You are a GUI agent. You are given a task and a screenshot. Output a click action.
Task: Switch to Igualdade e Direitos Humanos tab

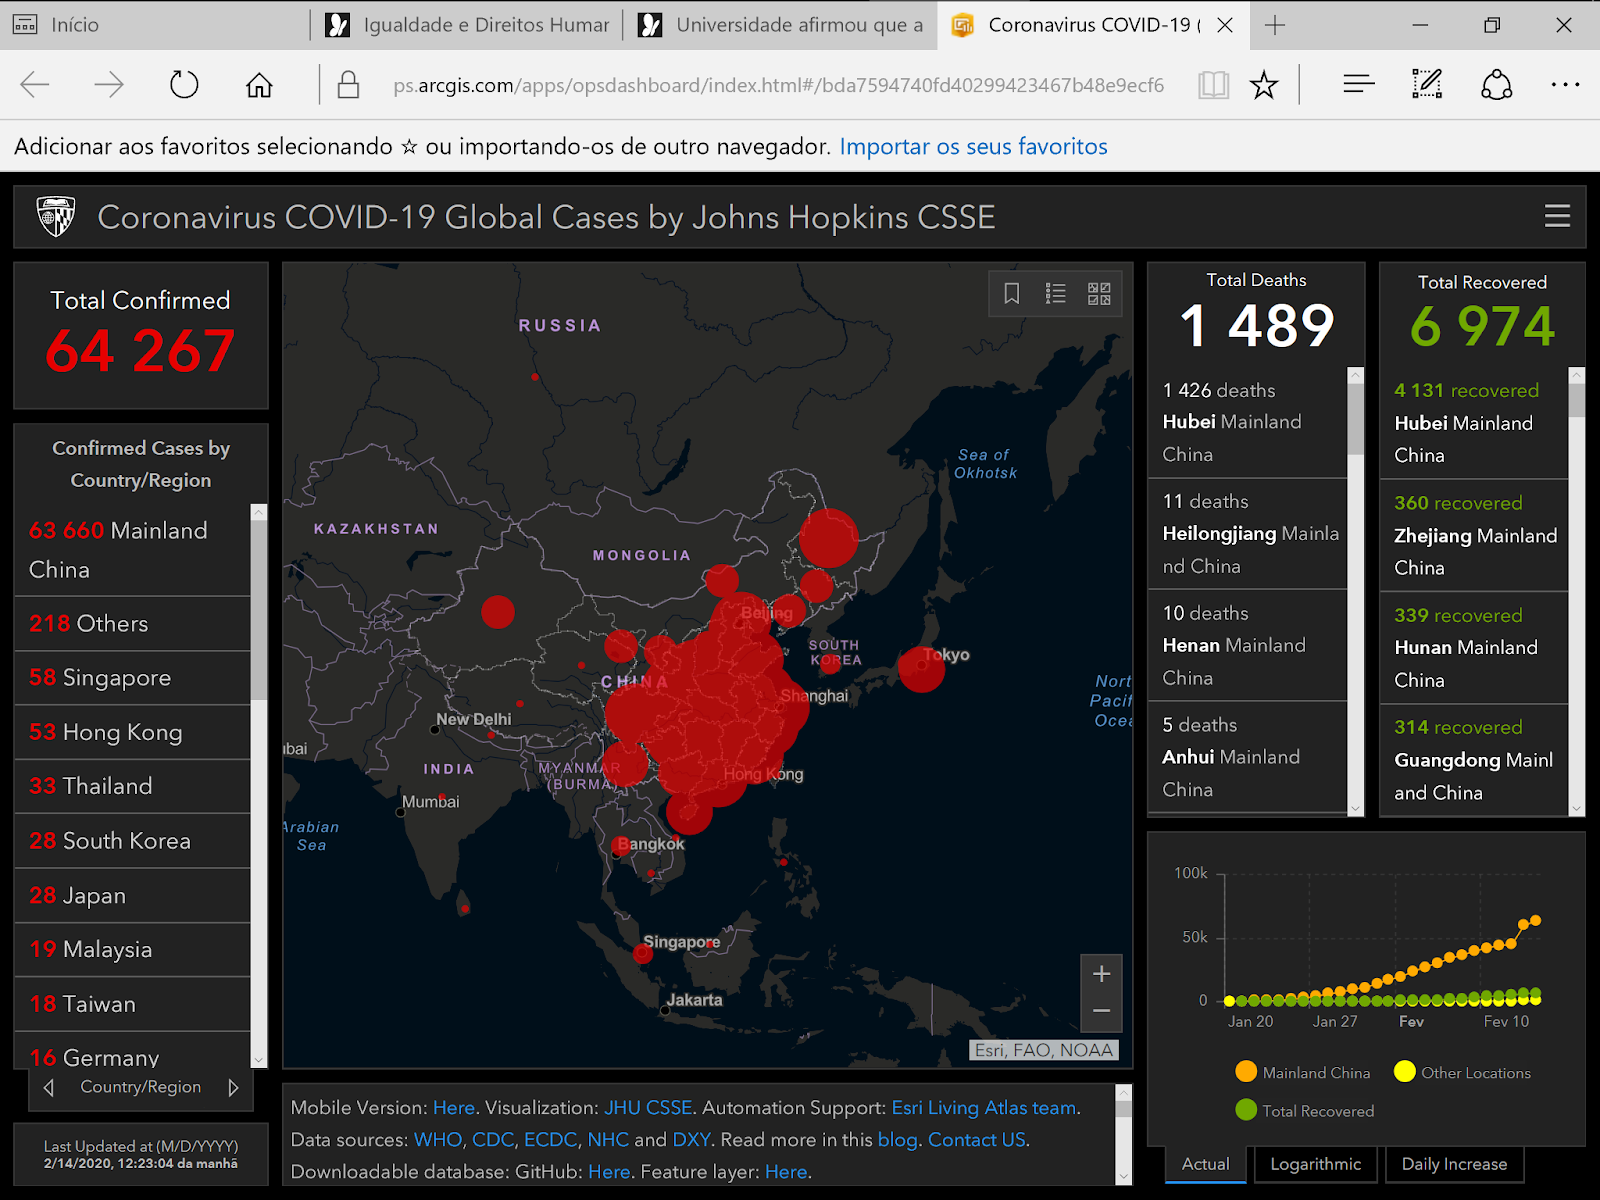pos(468,25)
